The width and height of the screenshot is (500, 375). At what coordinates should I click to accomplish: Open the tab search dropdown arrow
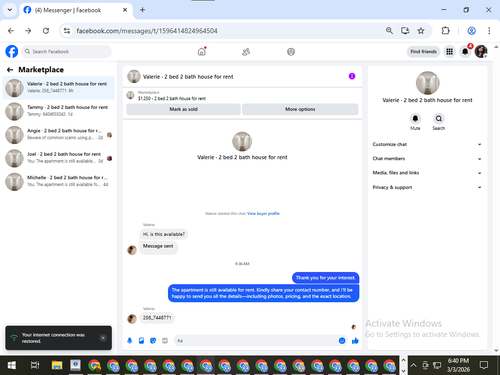click(x=10, y=10)
